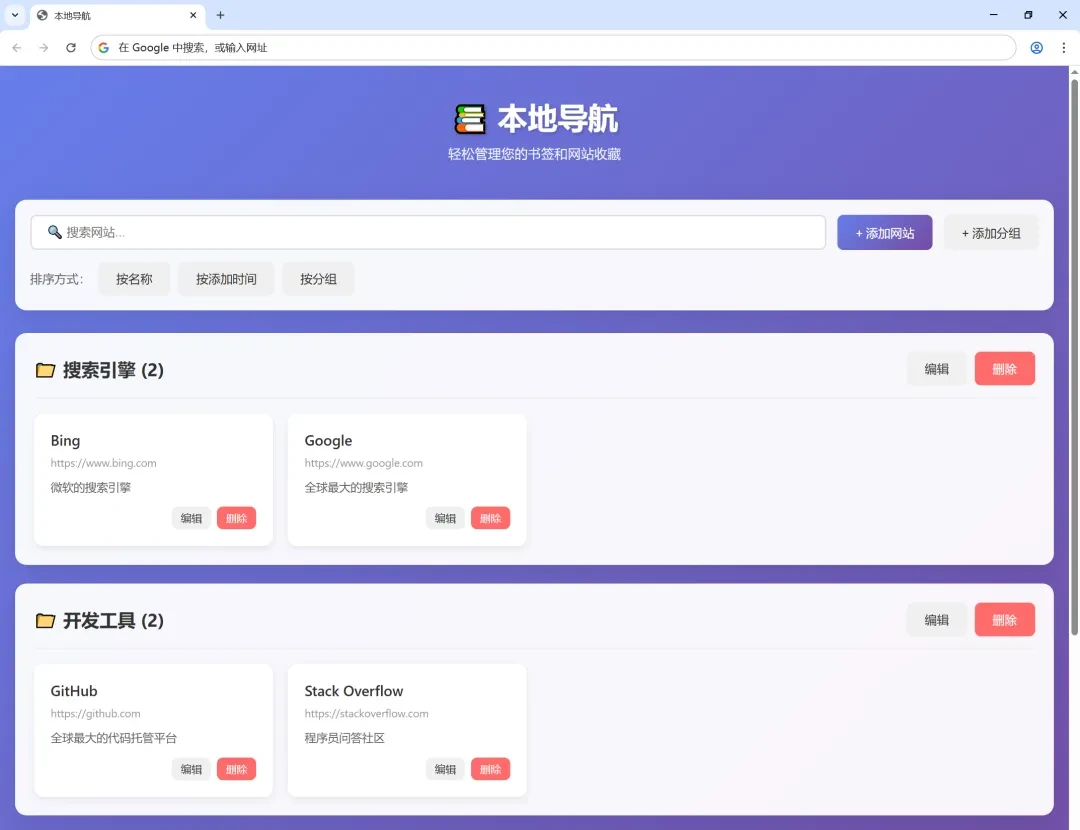This screenshot has width=1080, height=830.
Task: Close the 本地导航 tab
Action: pos(193,15)
